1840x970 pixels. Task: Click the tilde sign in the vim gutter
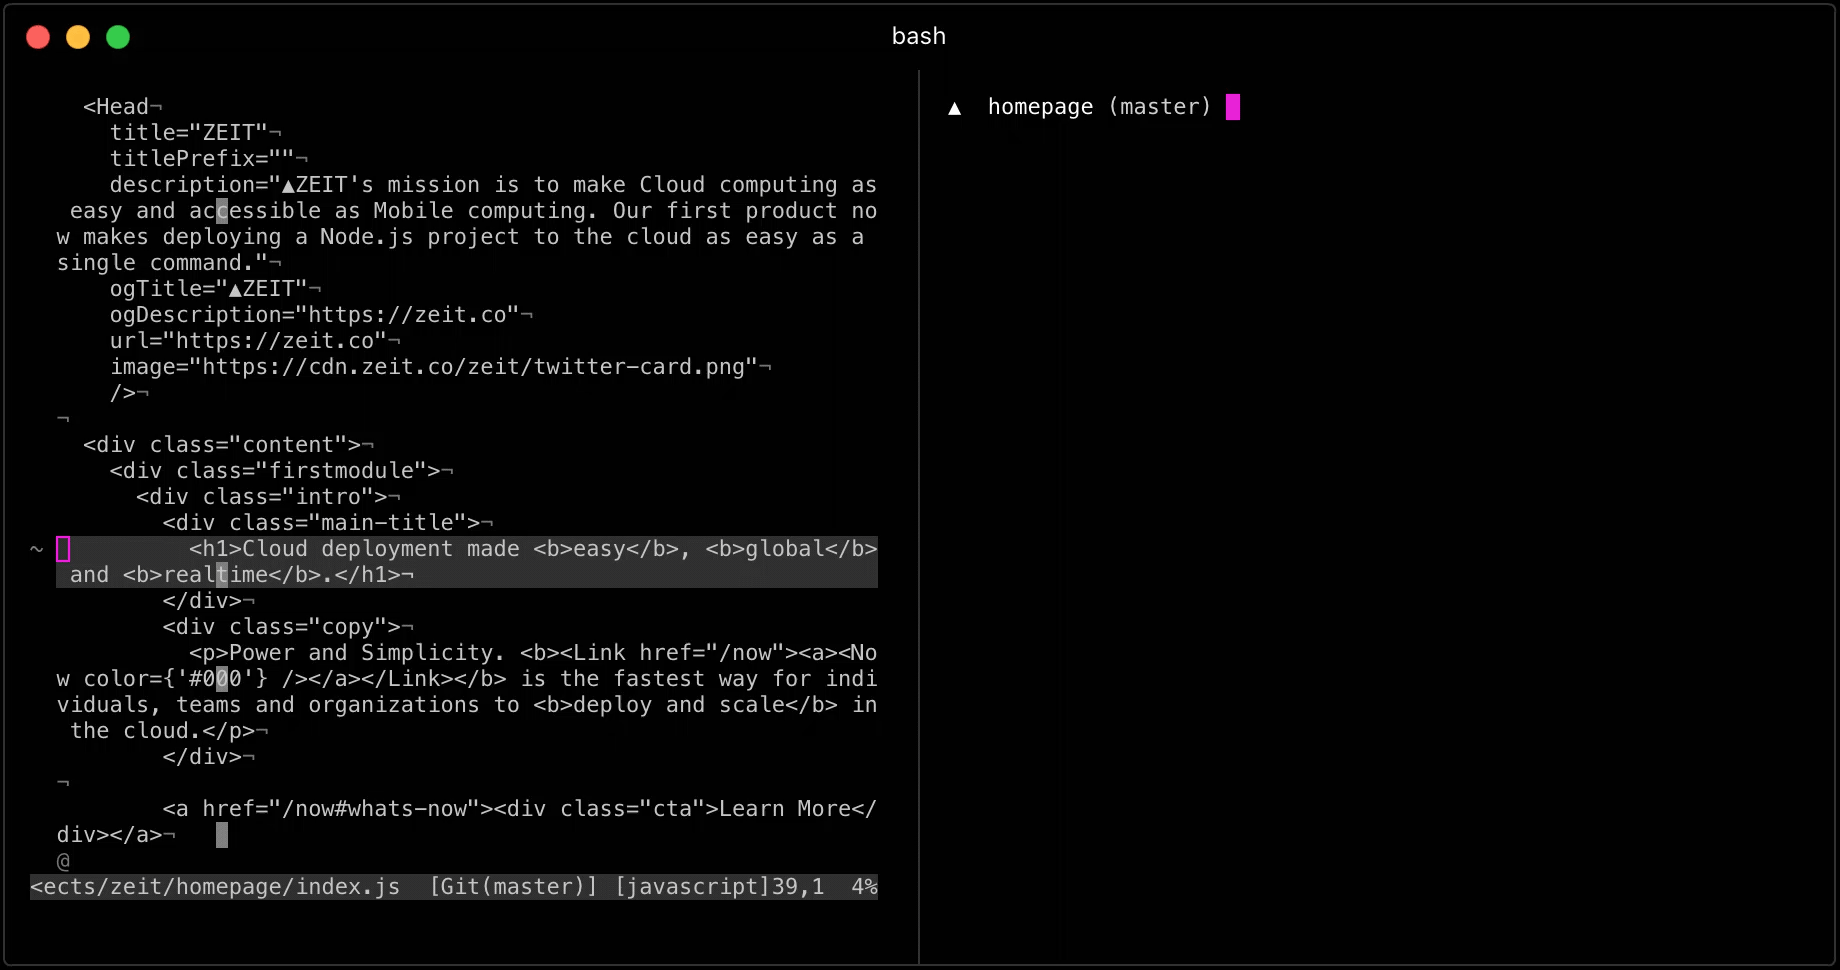coord(37,549)
